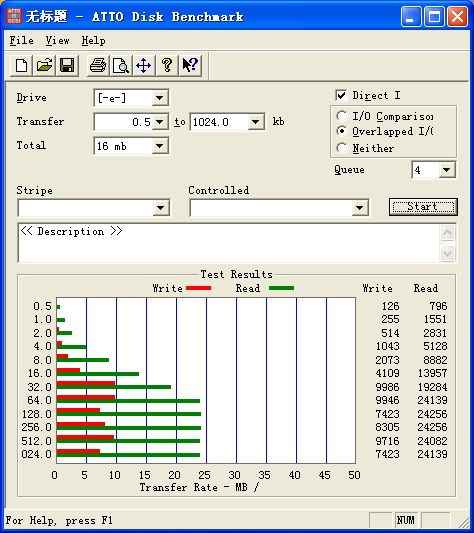Image resolution: width=474 pixels, height=533 pixels.
Task: Open the View menu
Action: [57, 41]
